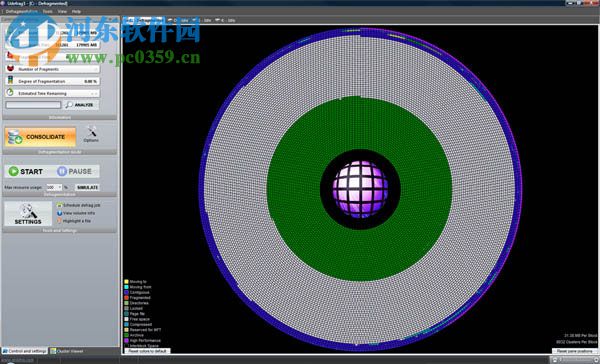This screenshot has width=600, height=364.
Task: Click the purple disk hub sphere
Action: tap(360, 189)
